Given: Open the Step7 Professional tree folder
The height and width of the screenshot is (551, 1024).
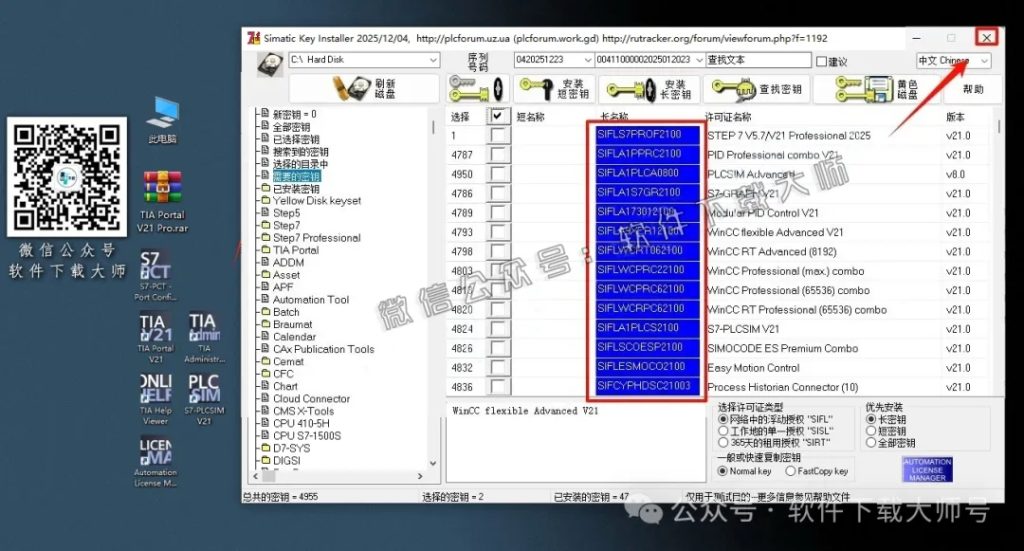Looking at the screenshot, I should coord(317,238).
